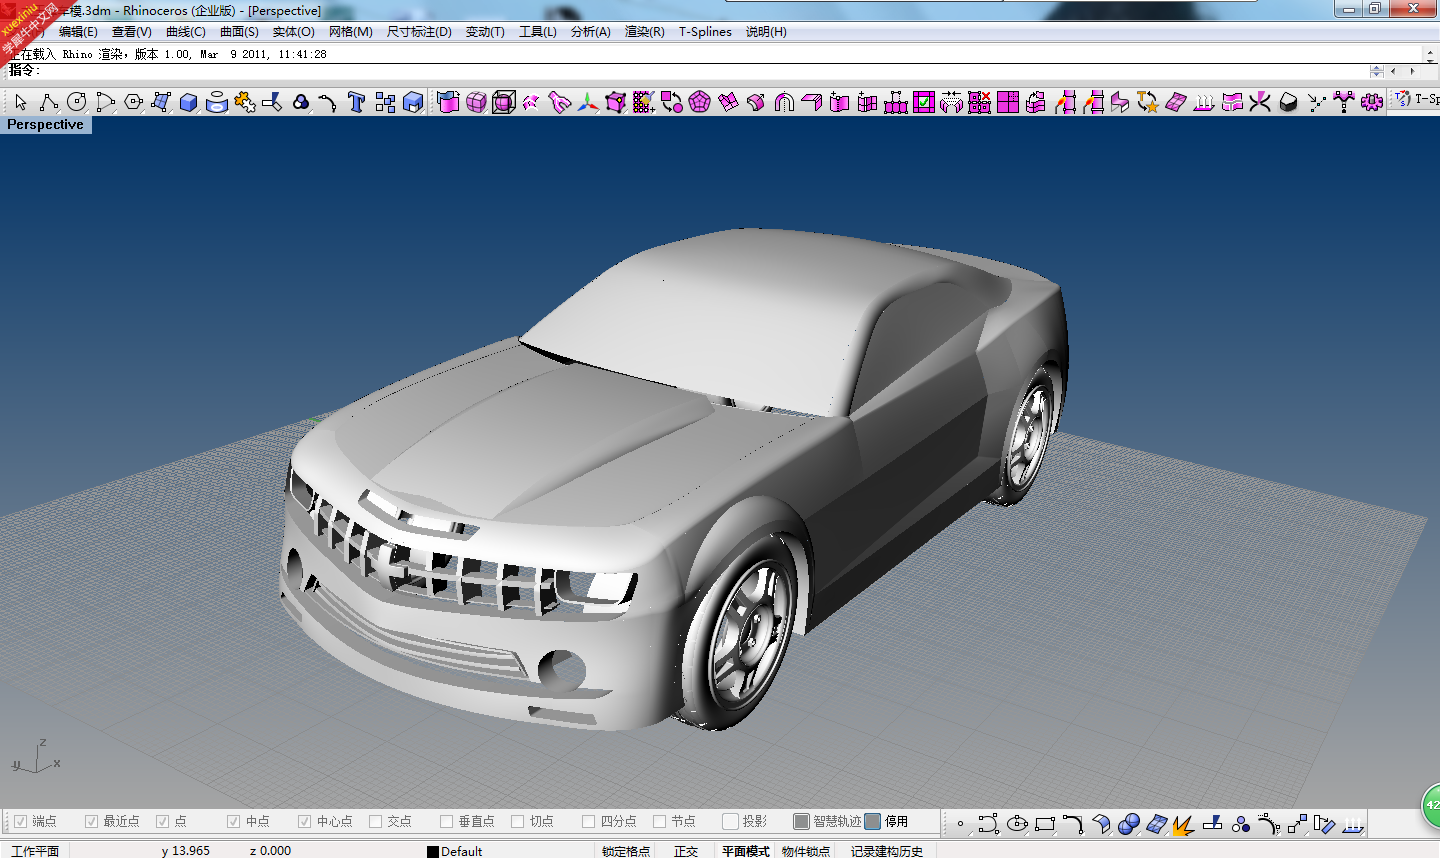Toggle the 最近点 (Near) osnap checkbox
1440x858 pixels.
tap(91, 821)
